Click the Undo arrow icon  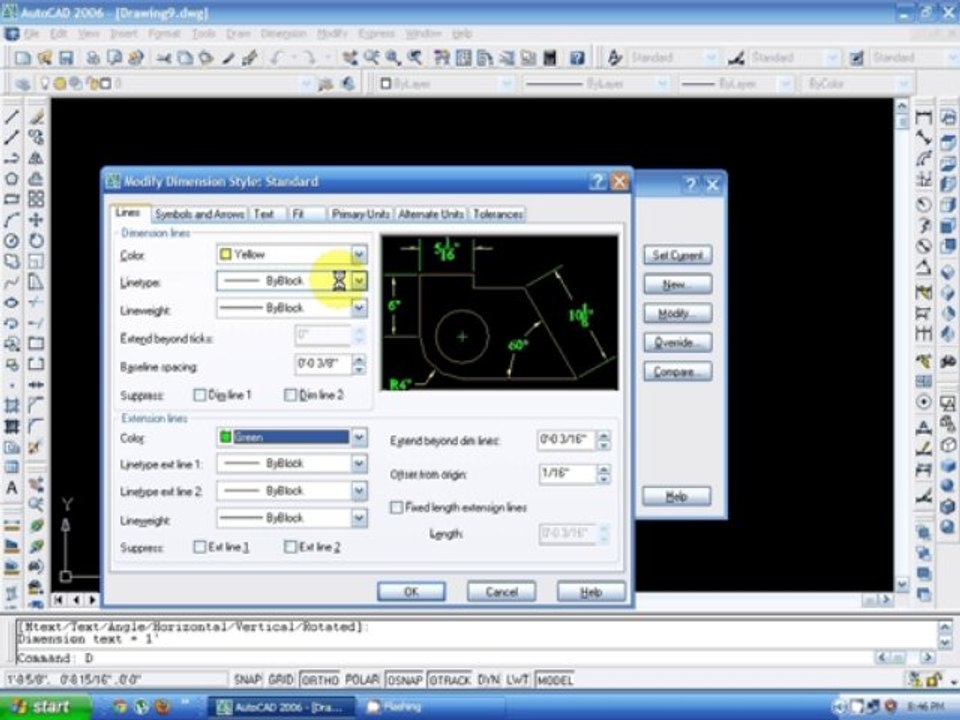277,58
